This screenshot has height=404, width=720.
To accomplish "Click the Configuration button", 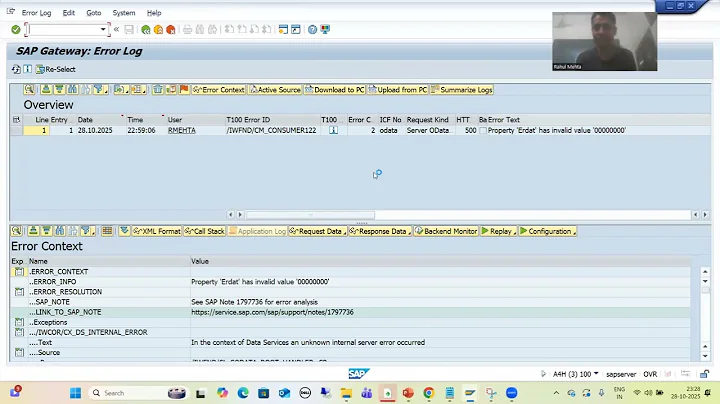I will (548, 231).
